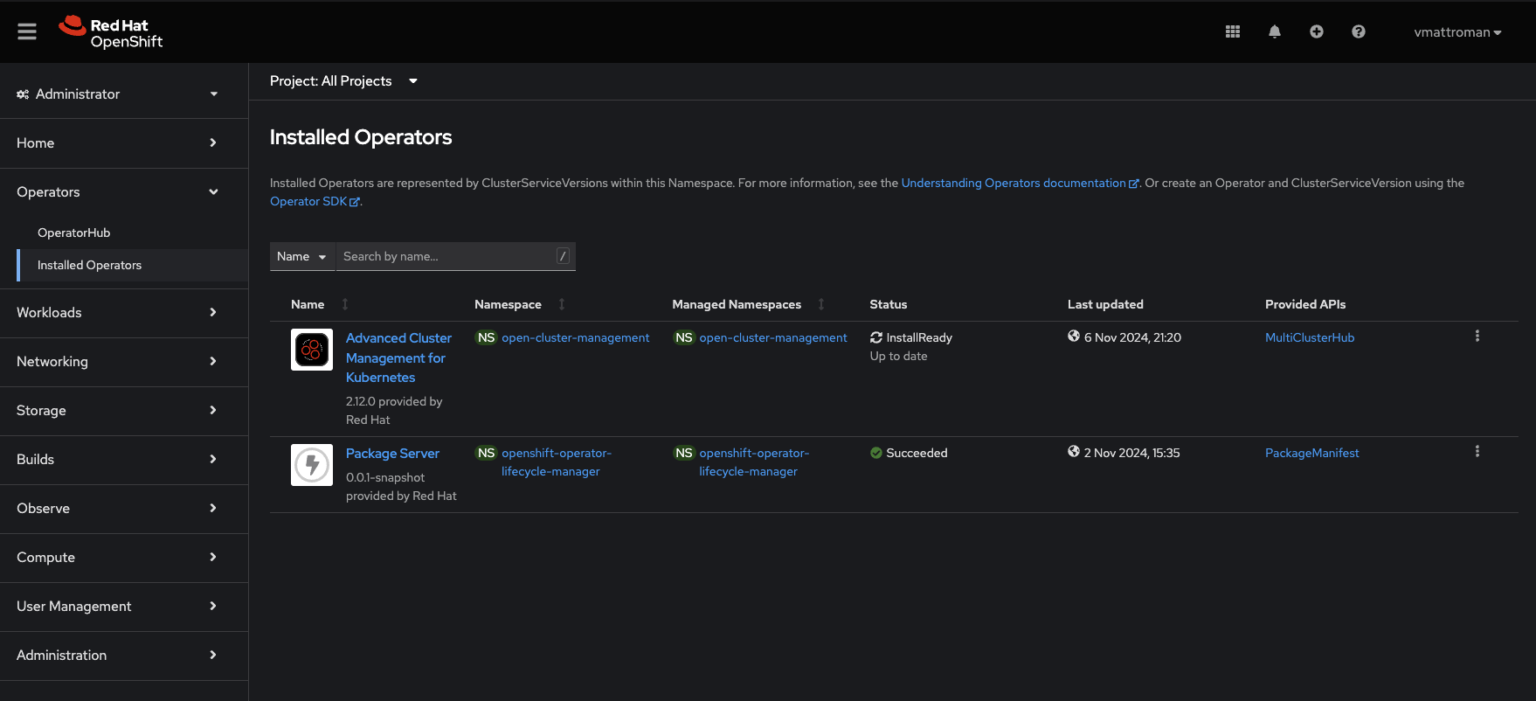Expand the Compute navigation section
The height and width of the screenshot is (701, 1536).
click(x=124, y=557)
